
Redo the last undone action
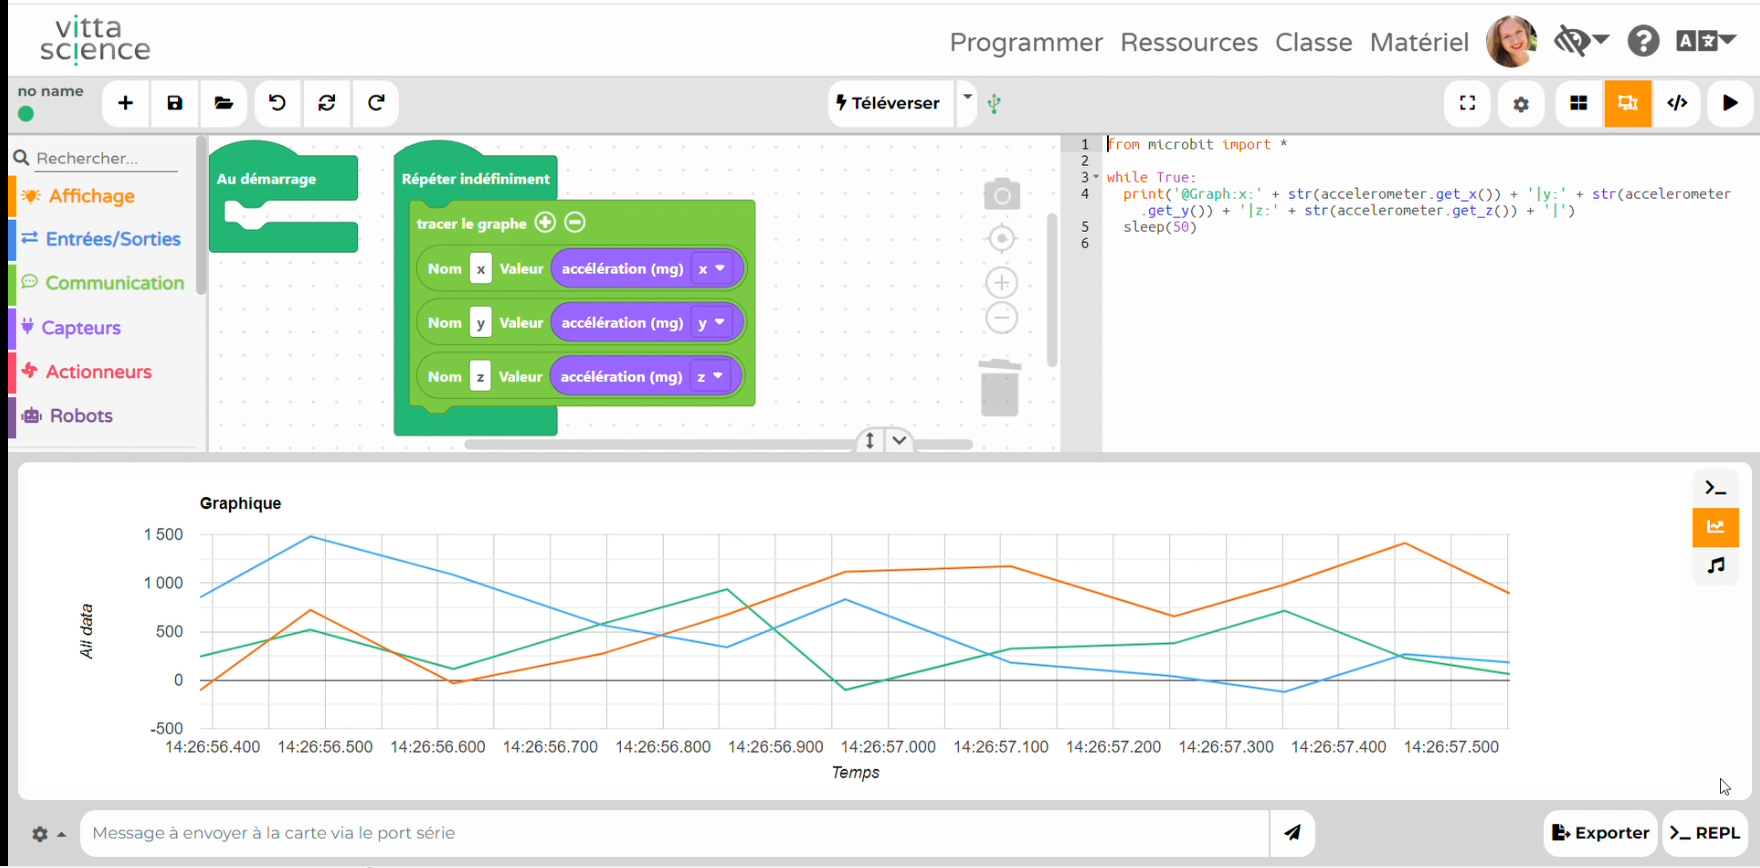pyautogui.click(x=376, y=103)
